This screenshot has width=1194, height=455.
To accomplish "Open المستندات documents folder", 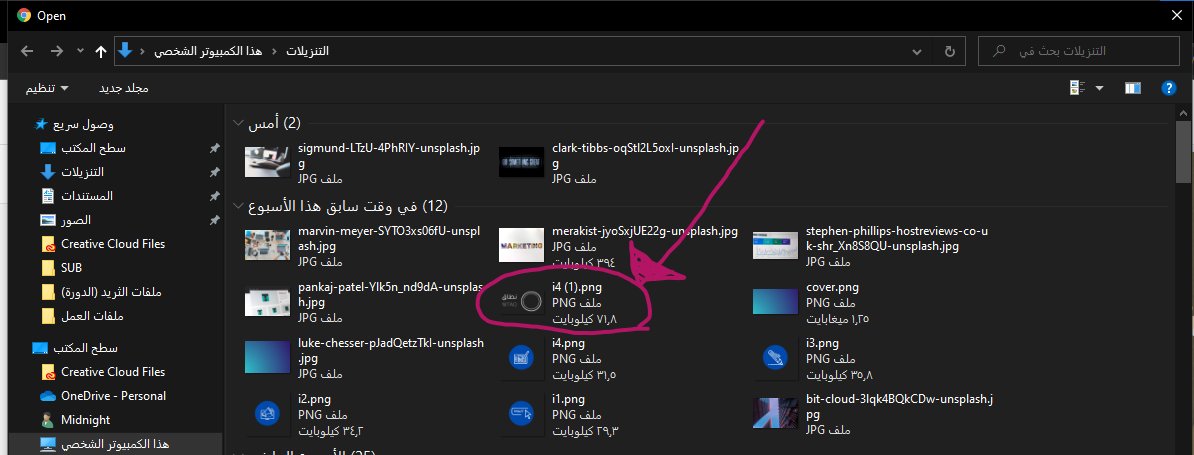I will tap(76, 196).
